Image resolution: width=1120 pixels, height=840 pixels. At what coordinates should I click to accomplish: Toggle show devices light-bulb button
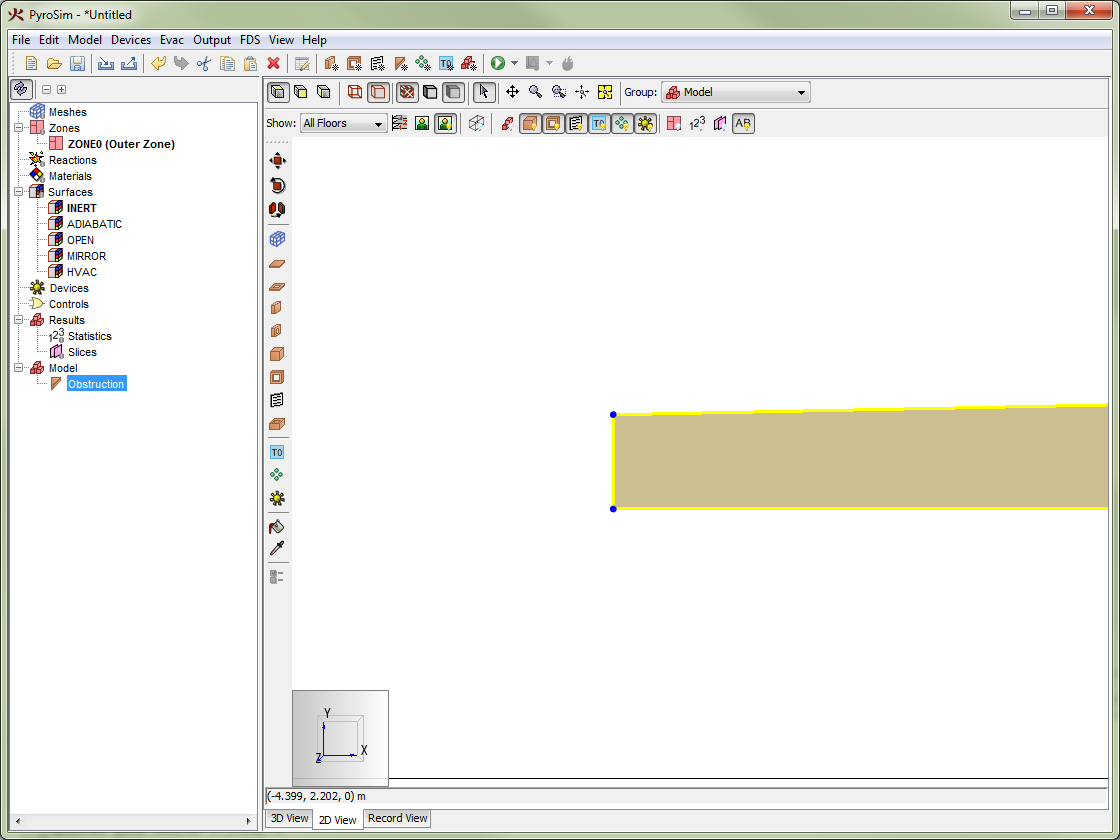pos(645,124)
